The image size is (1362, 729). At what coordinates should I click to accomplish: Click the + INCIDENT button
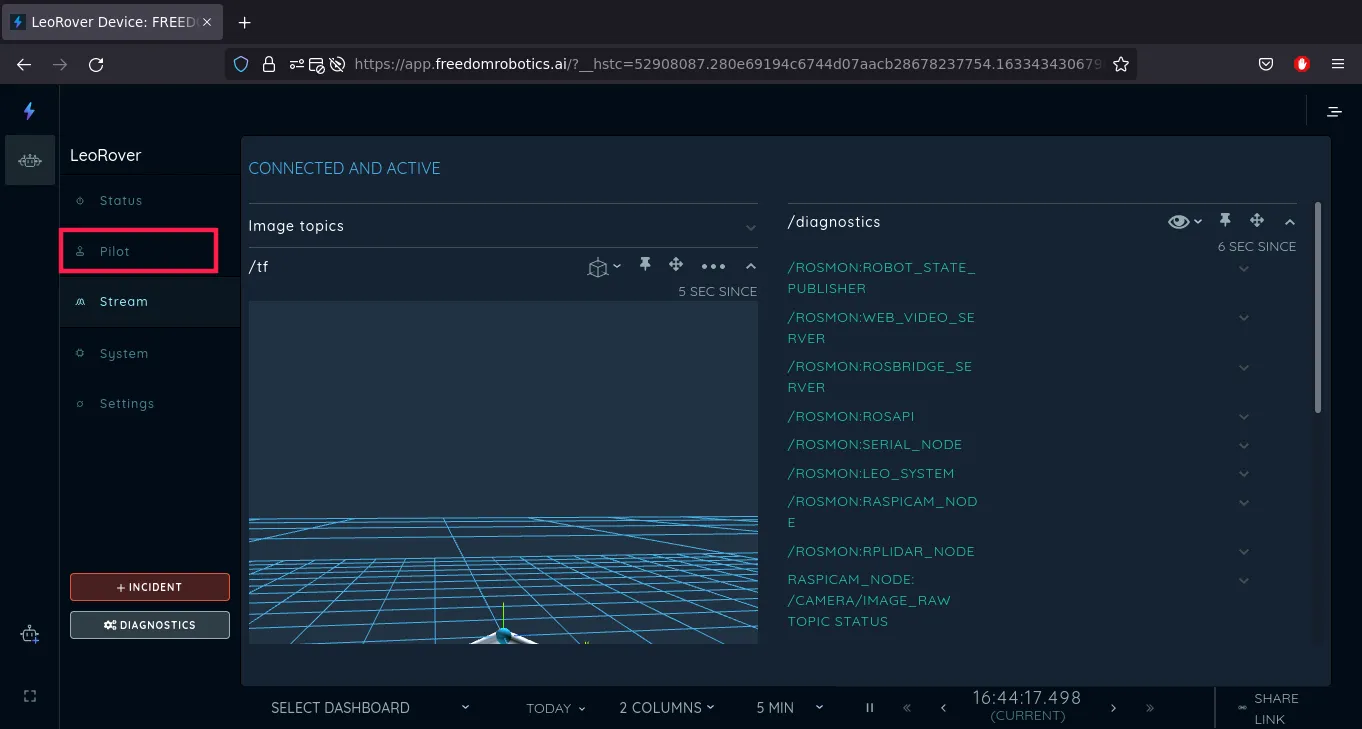tap(150, 587)
